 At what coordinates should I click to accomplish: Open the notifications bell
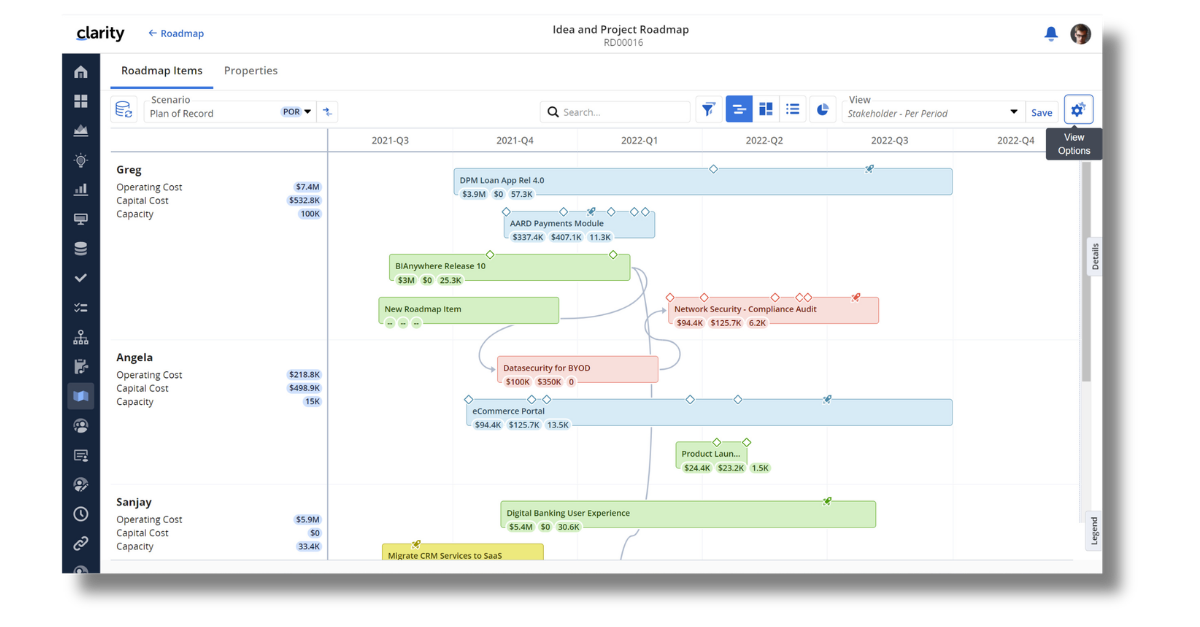pos(1050,34)
